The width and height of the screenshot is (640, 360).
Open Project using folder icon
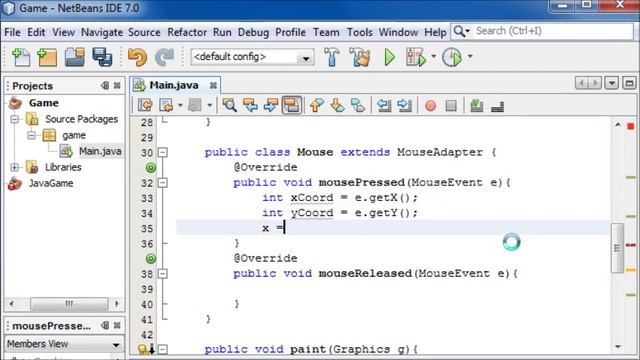pos(74,57)
